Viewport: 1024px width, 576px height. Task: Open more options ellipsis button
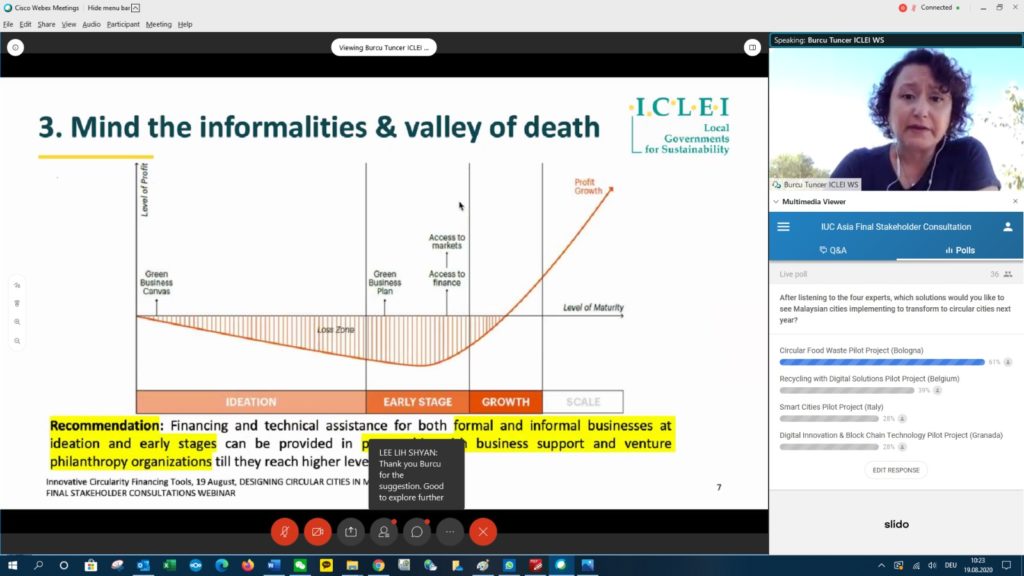coord(450,532)
